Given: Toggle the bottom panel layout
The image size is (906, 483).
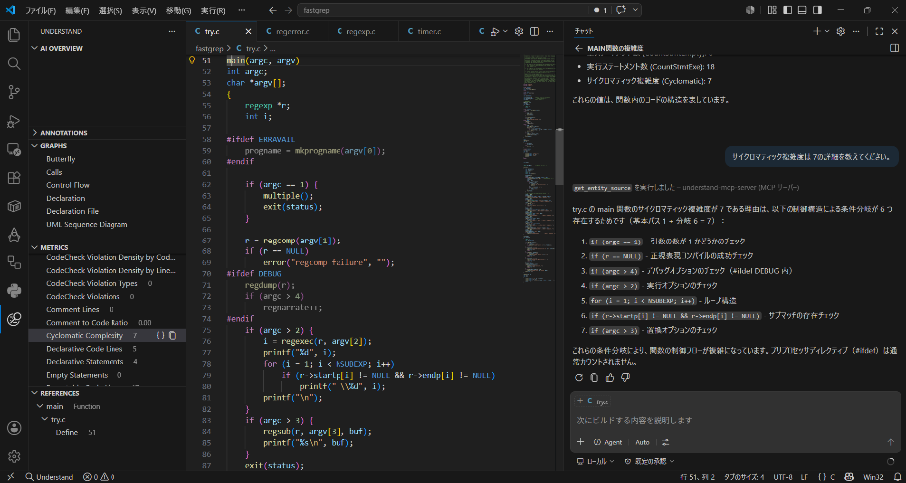Looking at the screenshot, I should click(x=802, y=10).
